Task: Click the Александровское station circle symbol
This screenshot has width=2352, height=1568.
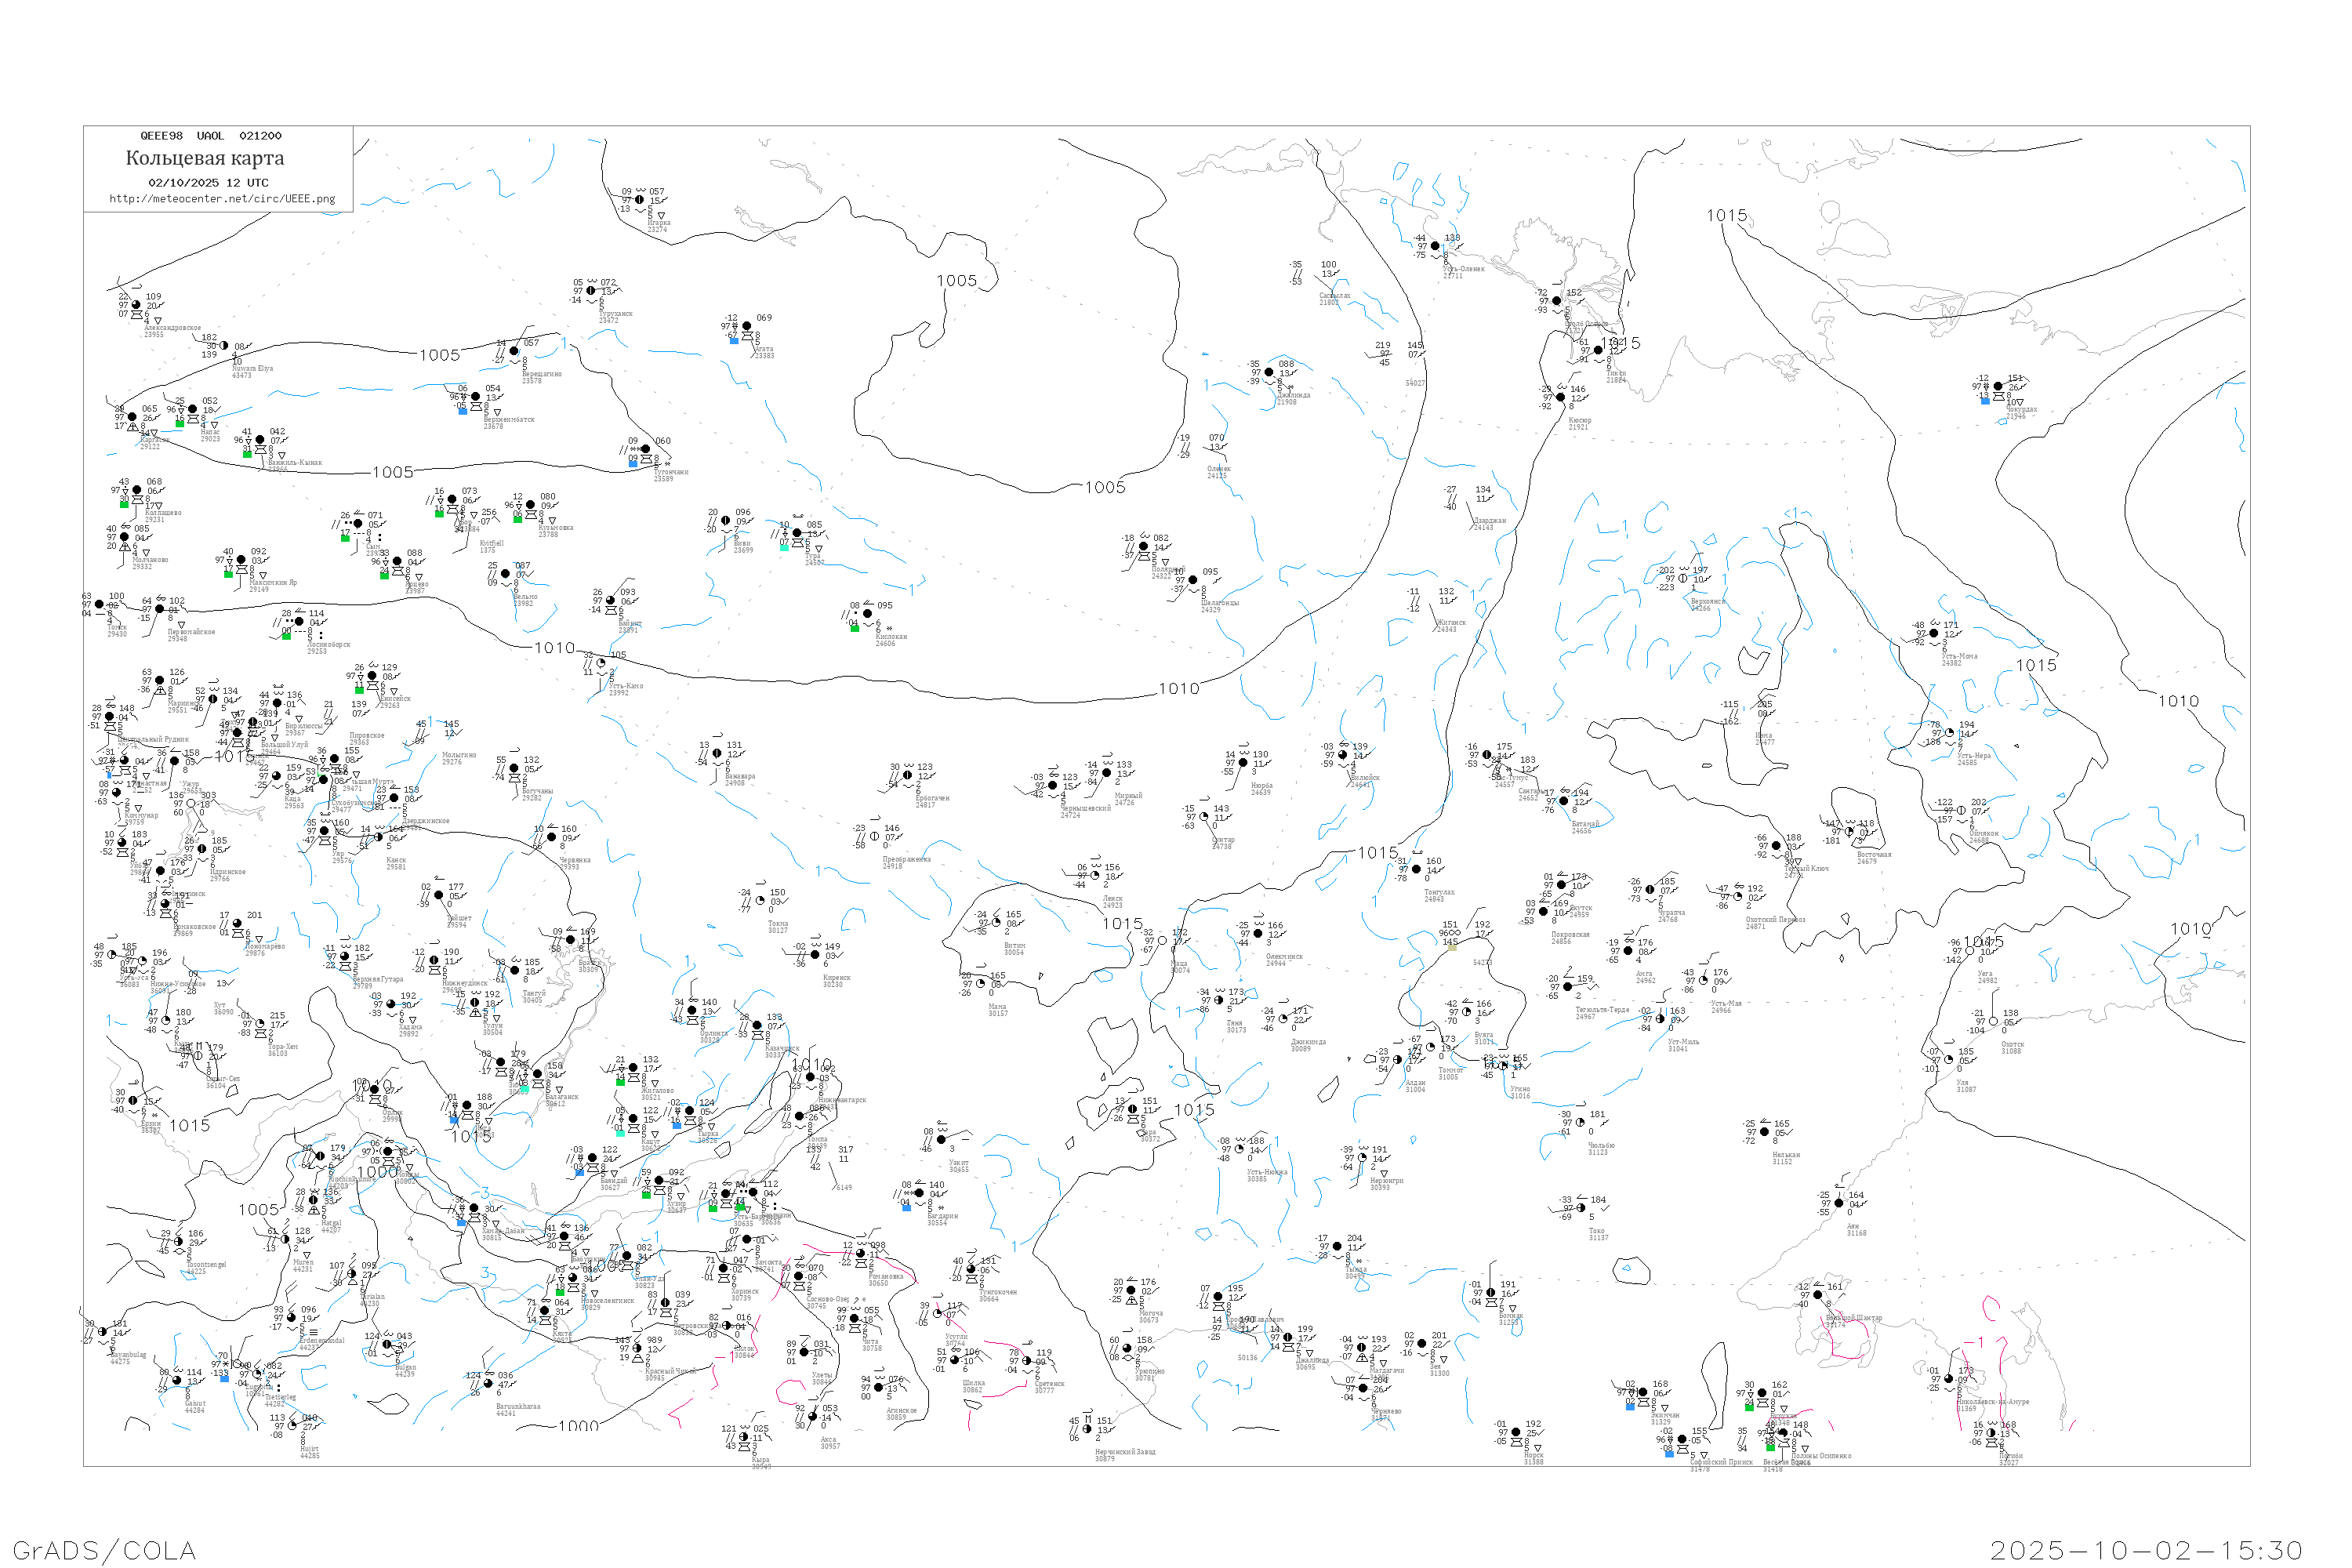Action: 136,305
